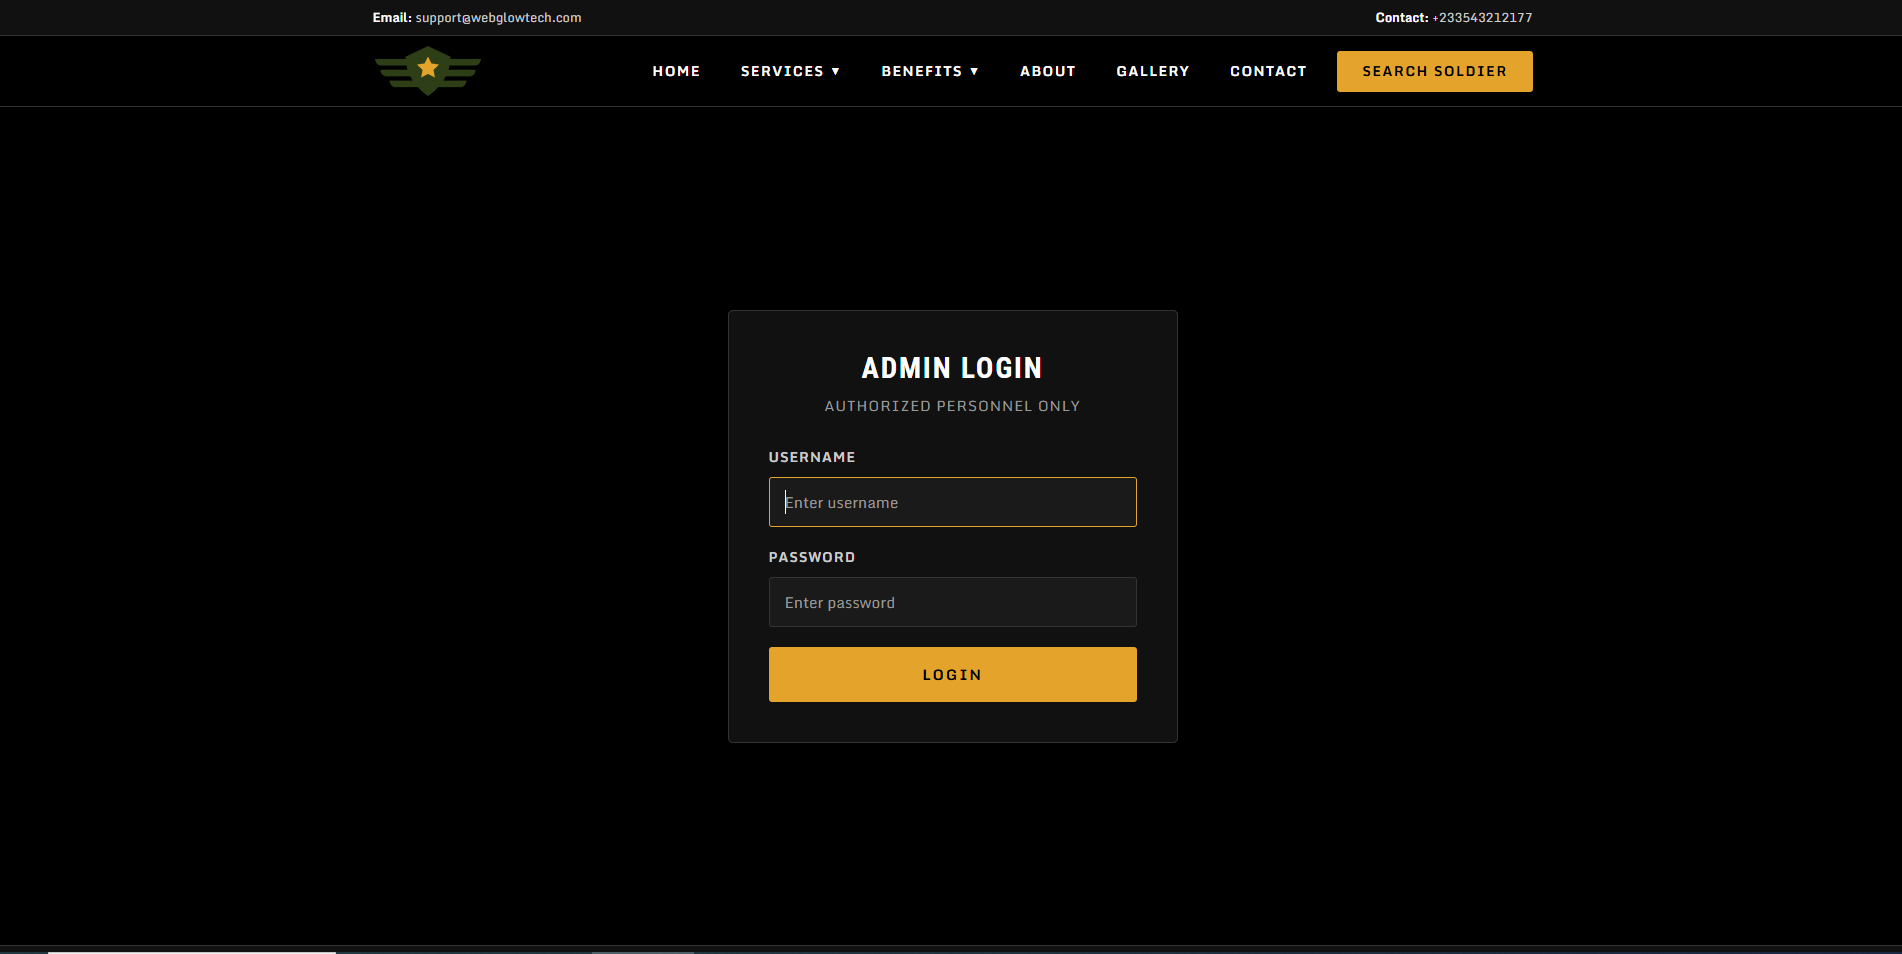Focus the password input field
The width and height of the screenshot is (1902, 954).
[x=952, y=602]
